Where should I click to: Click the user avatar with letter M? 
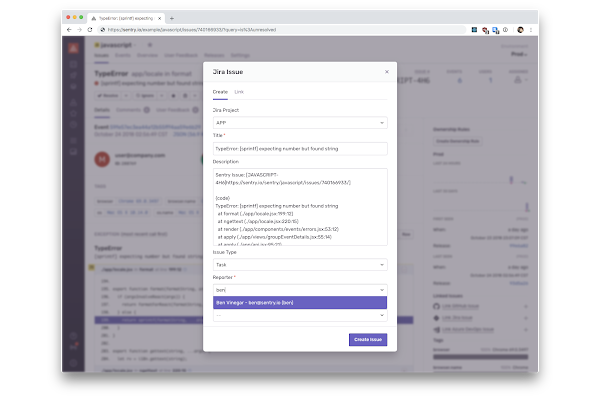click(102, 158)
